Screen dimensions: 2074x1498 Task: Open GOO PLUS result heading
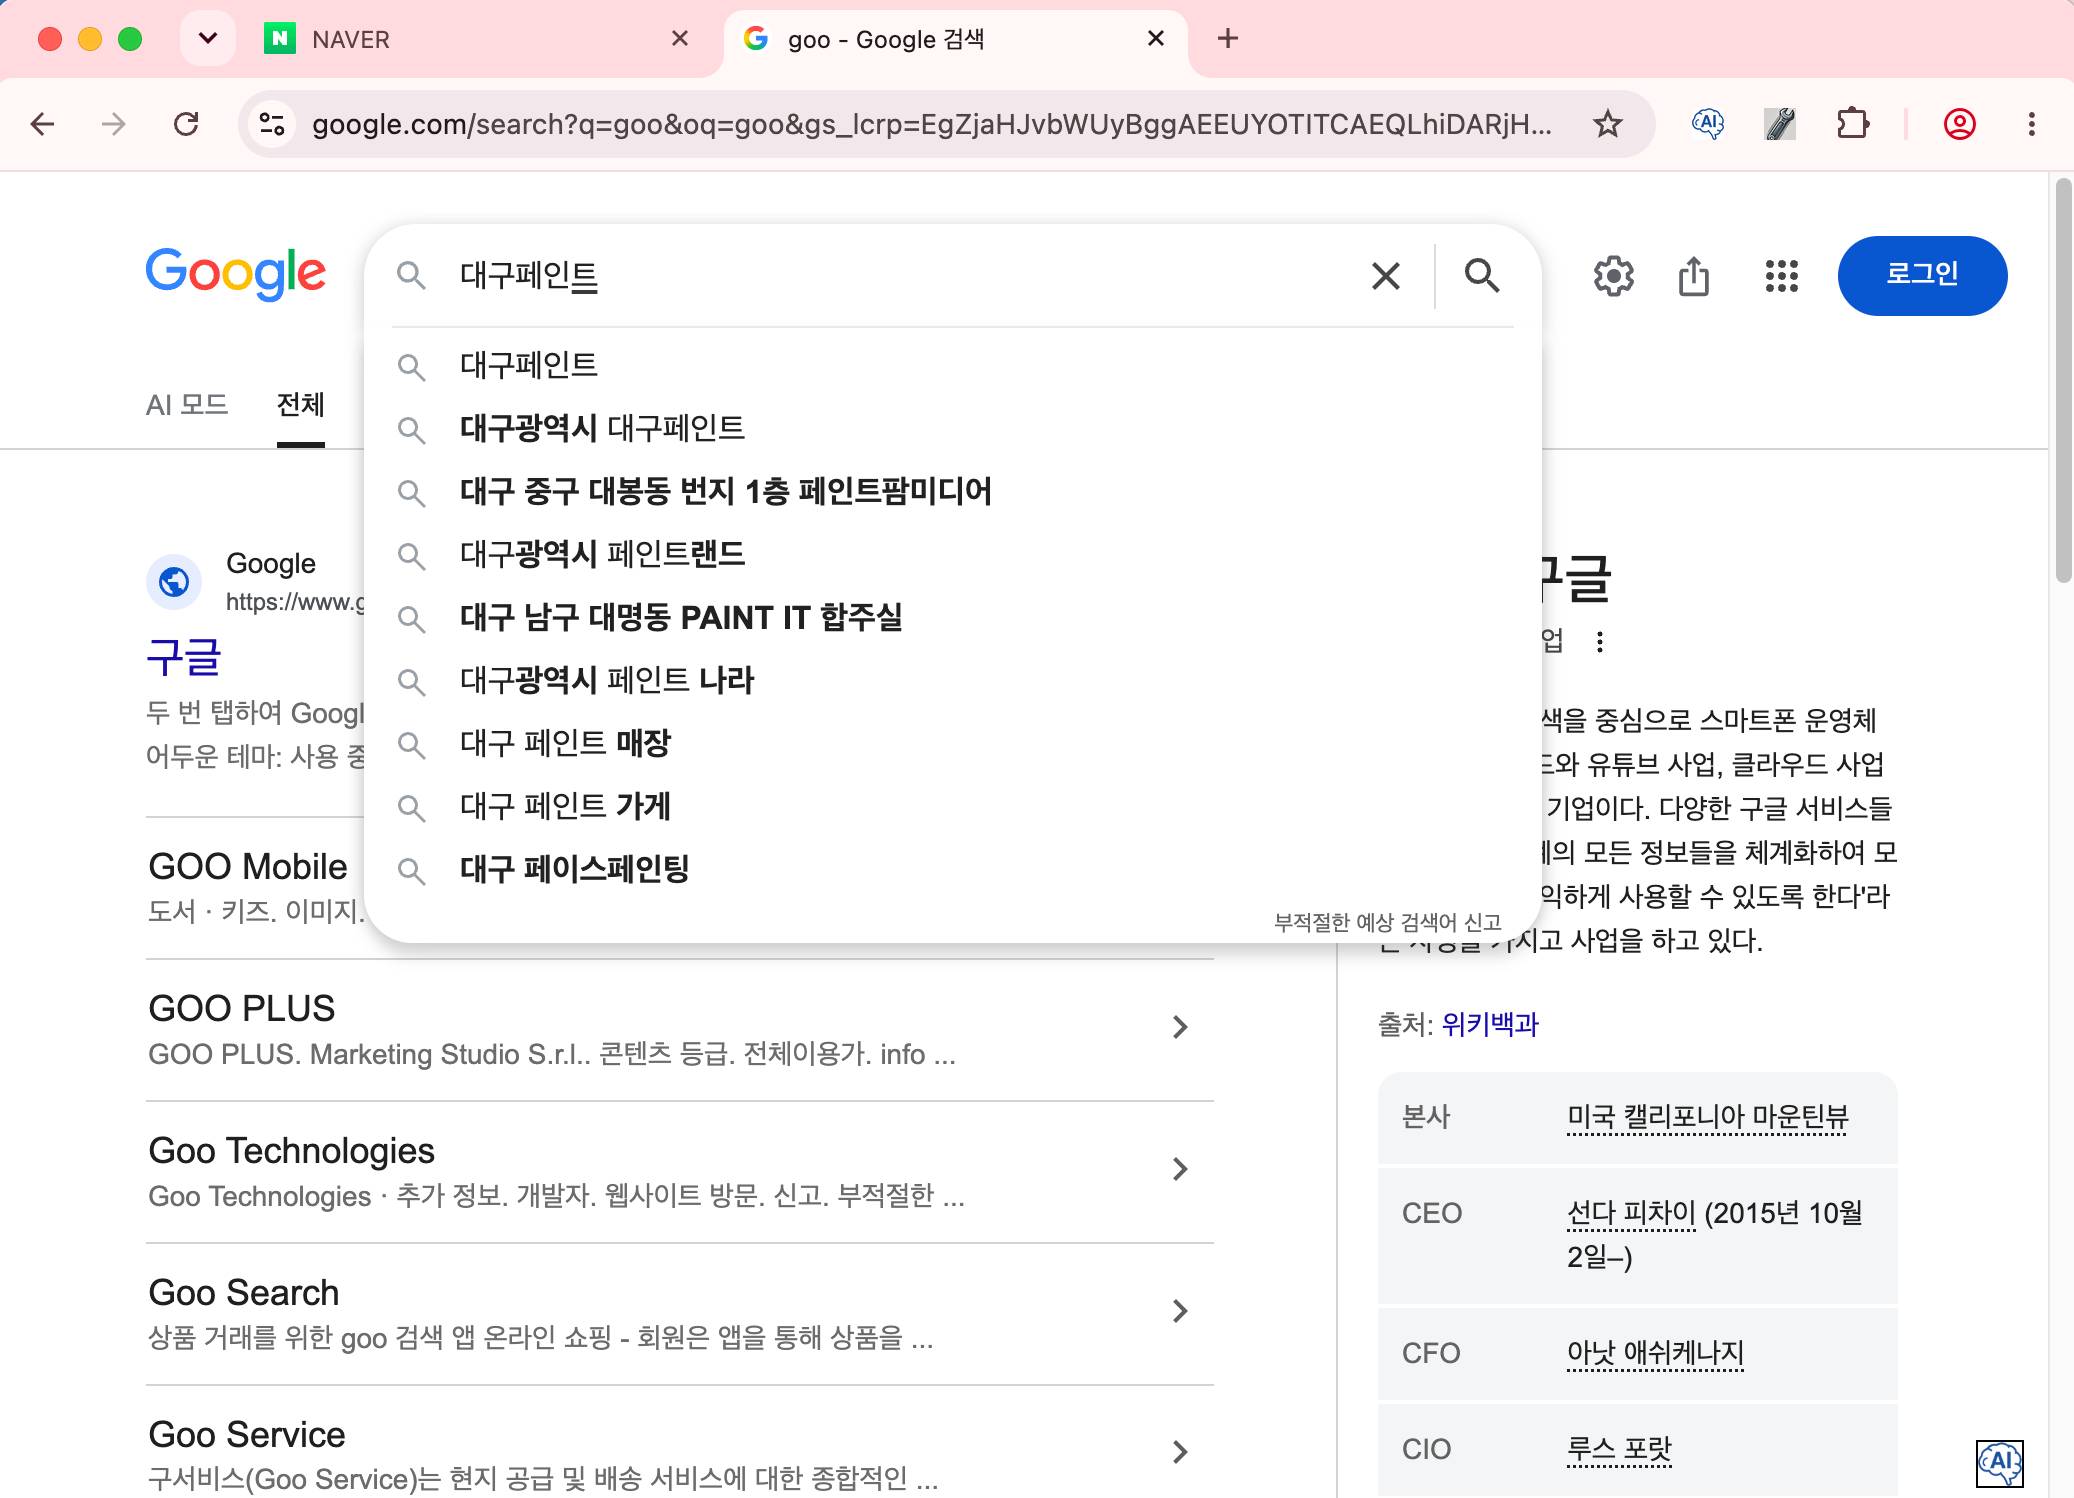pos(242,1008)
